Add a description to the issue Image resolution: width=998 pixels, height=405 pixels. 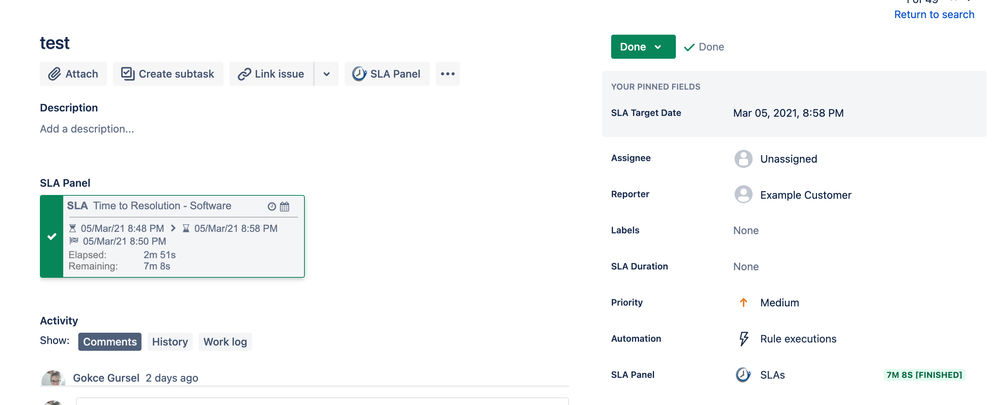(x=87, y=129)
